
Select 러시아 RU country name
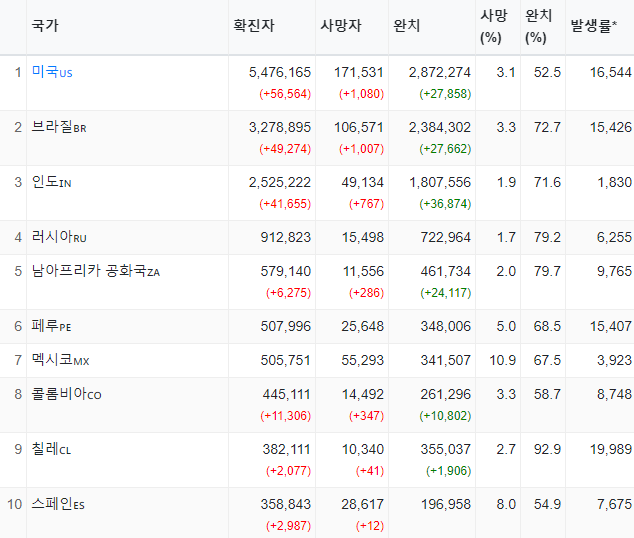tap(59, 237)
